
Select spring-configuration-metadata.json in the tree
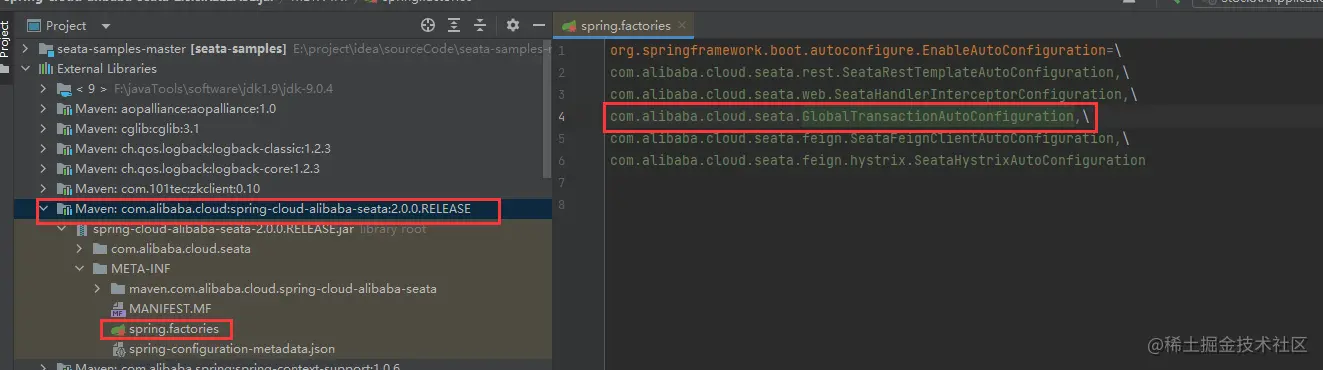coord(232,349)
